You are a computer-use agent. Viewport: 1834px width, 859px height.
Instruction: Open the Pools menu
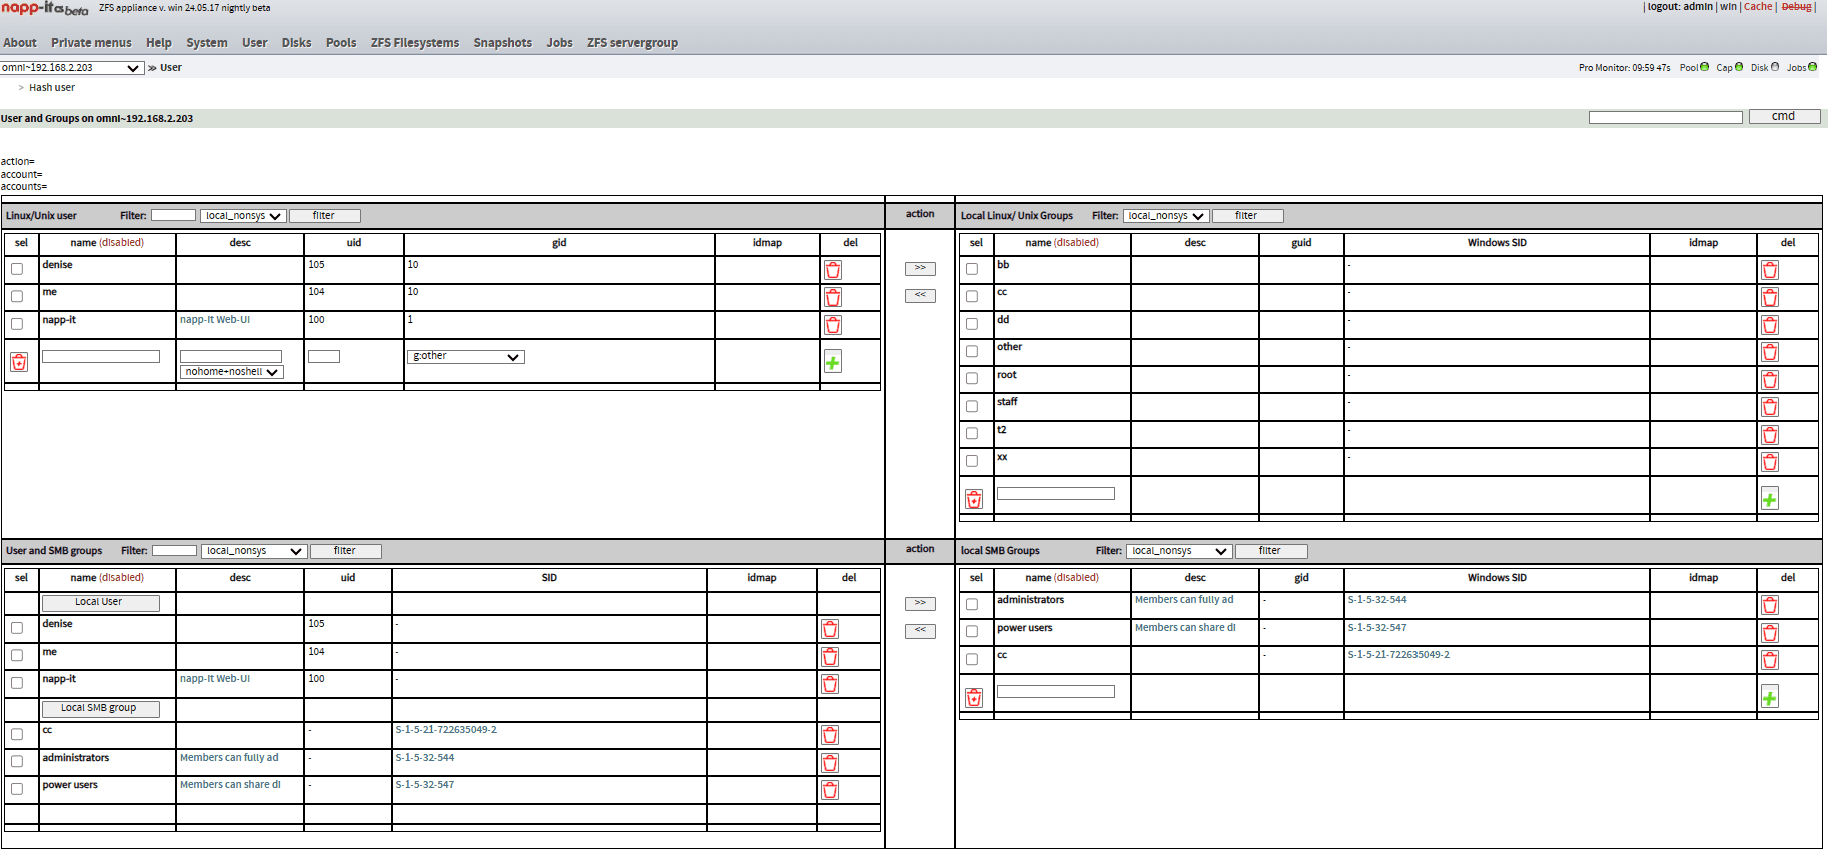341,43
